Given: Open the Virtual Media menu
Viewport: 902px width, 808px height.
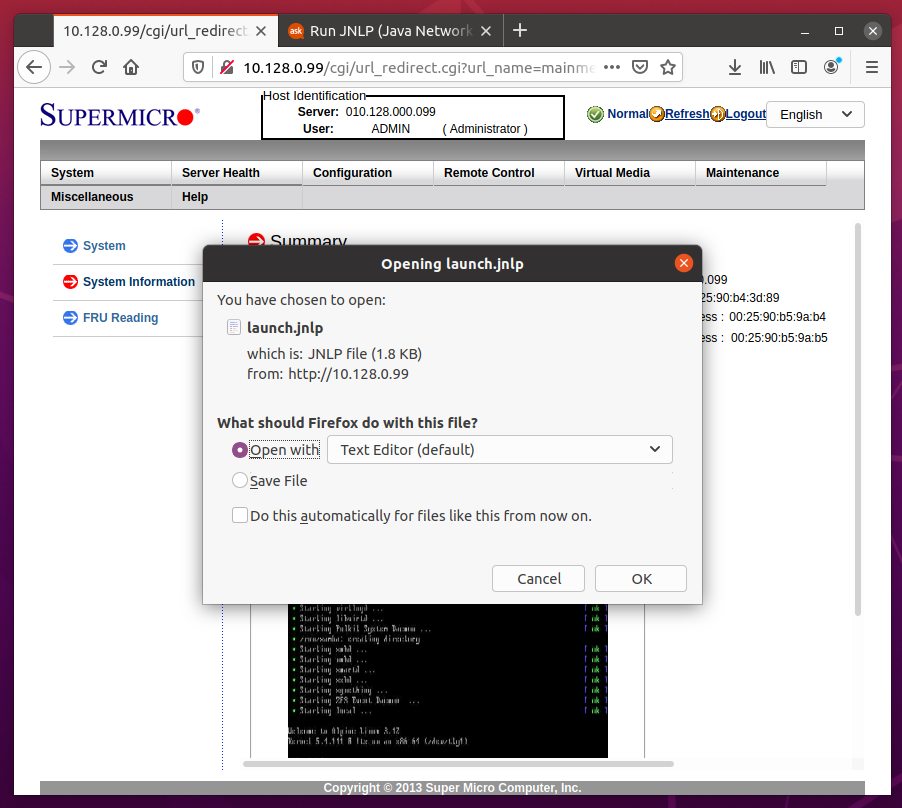Looking at the screenshot, I should tap(630, 173).
